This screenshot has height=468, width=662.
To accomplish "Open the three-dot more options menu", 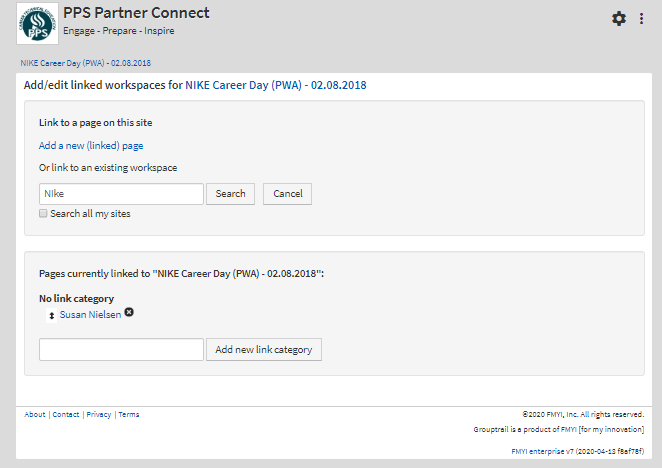I will (642, 19).
